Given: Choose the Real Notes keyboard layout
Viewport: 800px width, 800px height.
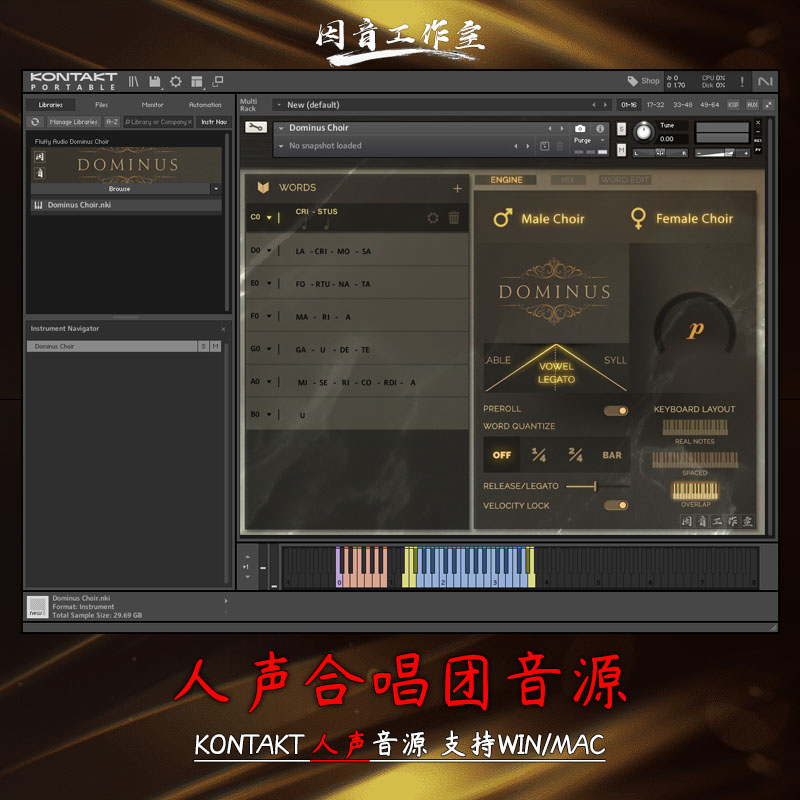Looking at the screenshot, I should pyautogui.click(x=695, y=428).
